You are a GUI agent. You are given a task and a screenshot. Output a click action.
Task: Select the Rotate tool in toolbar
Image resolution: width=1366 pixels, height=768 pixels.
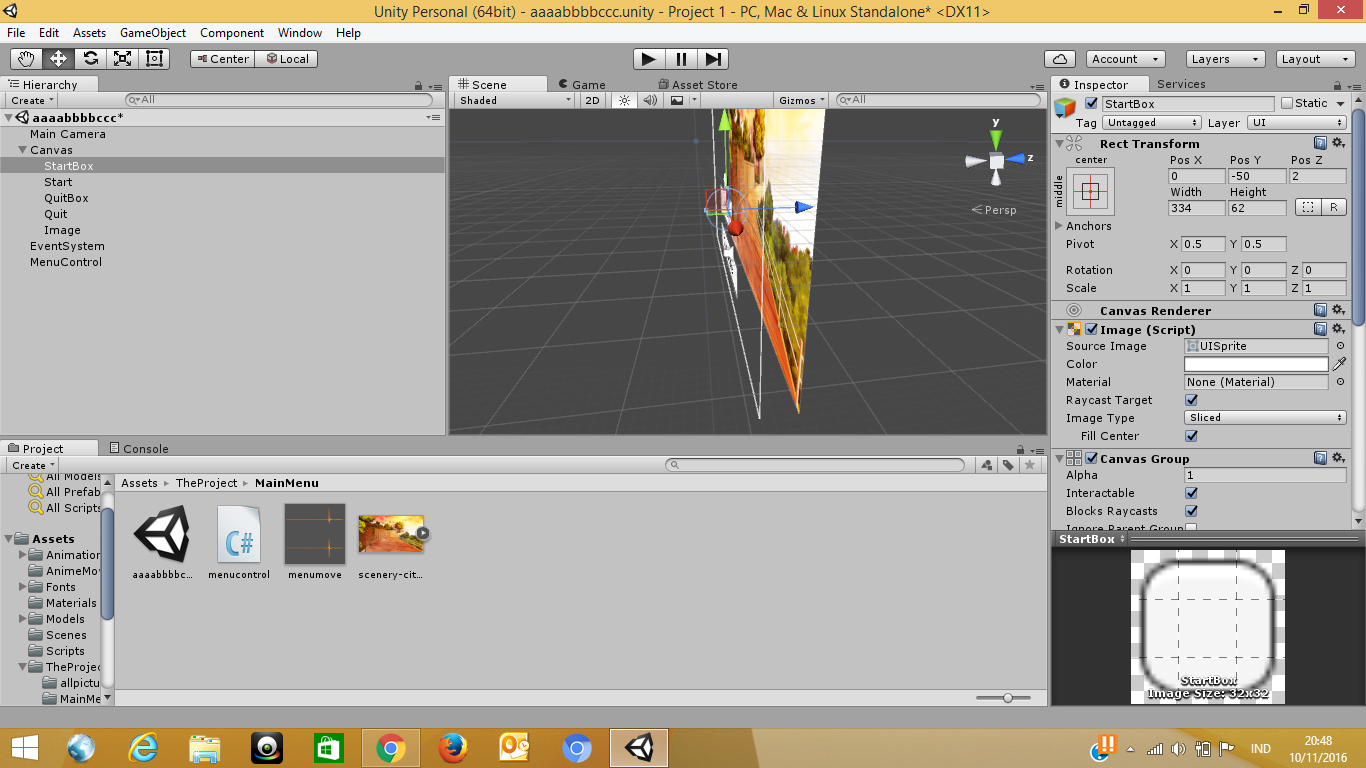click(x=91, y=59)
